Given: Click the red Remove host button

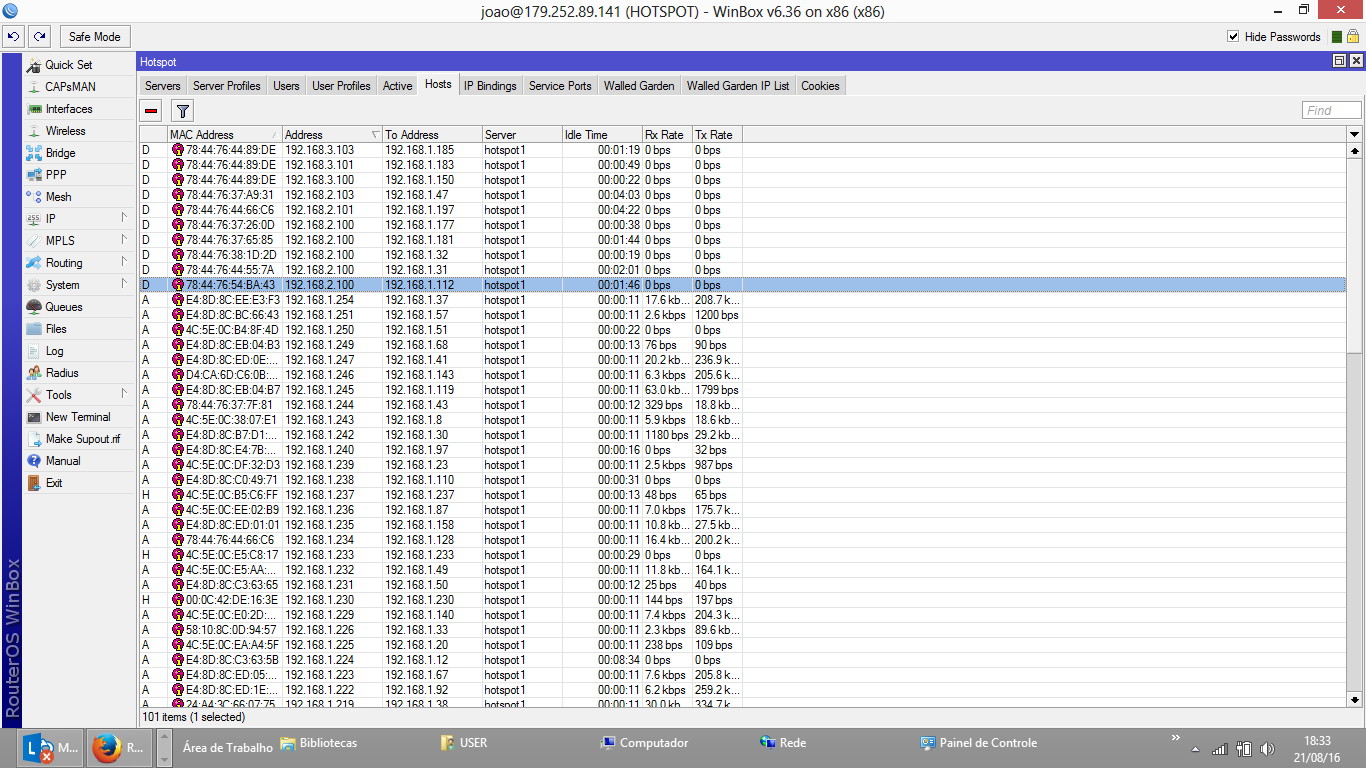Looking at the screenshot, I should coord(151,110).
